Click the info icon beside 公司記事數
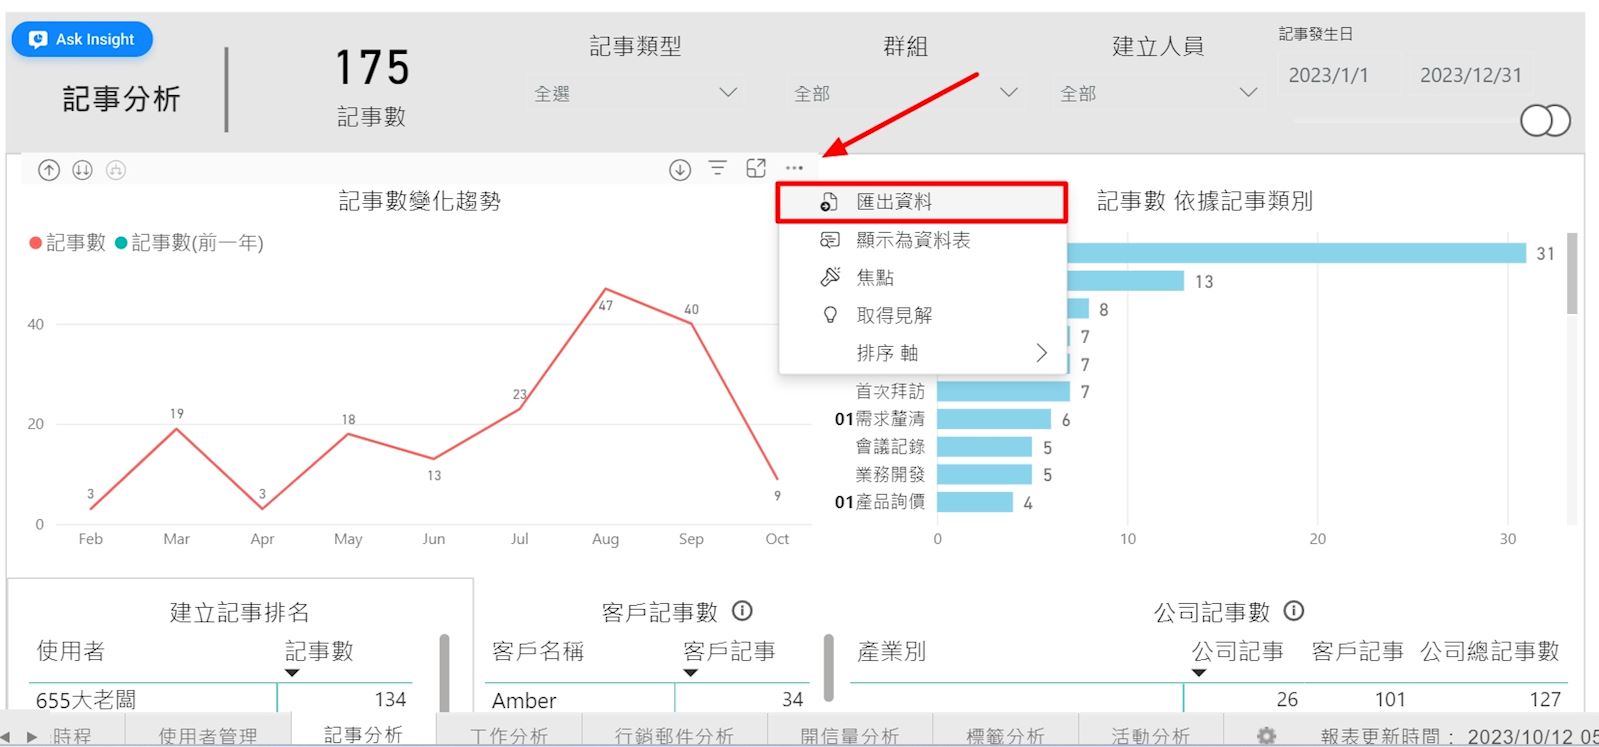The width and height of the screenshot is (1599, 747). (x=1294, y=611)
